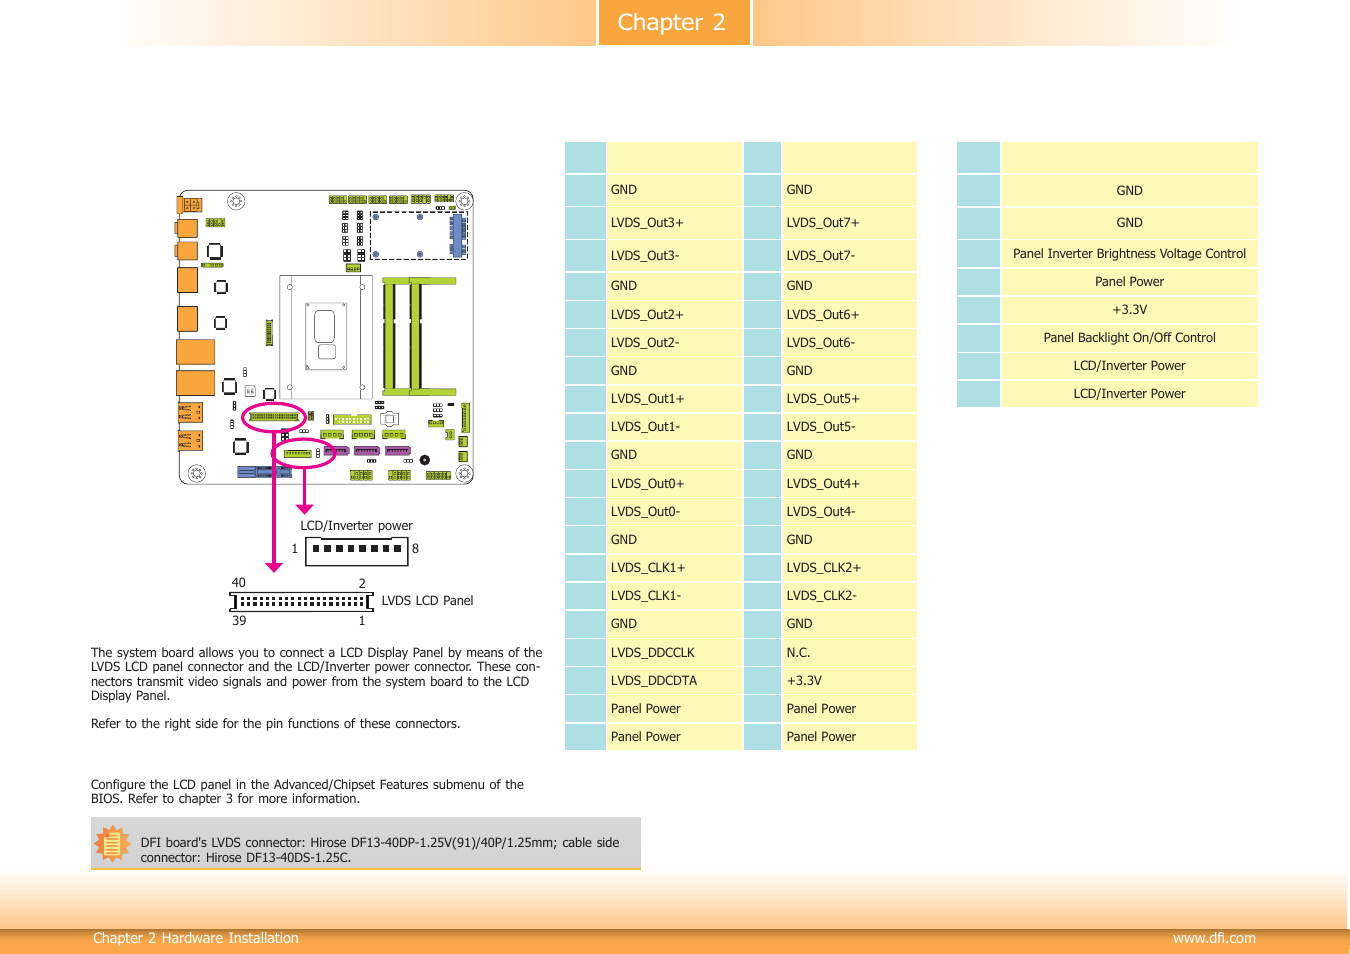This screenshot has width=1350, height=954.
Task: Select the Panel Backlight On/Off Control cell
Action: click(1130, 338)
